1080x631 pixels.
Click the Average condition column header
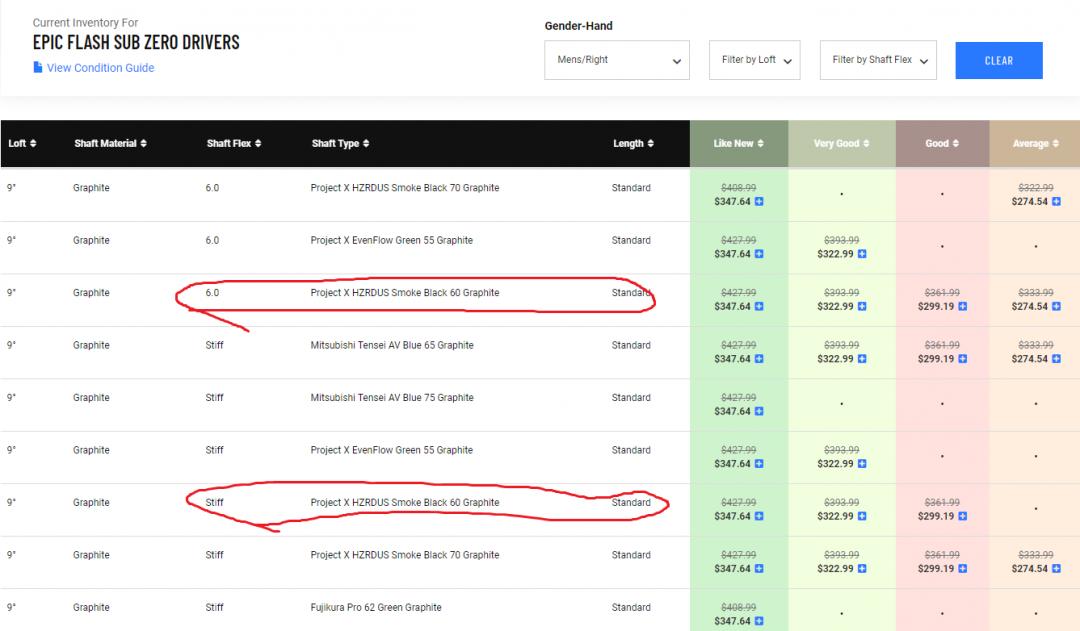[1035, 144]
